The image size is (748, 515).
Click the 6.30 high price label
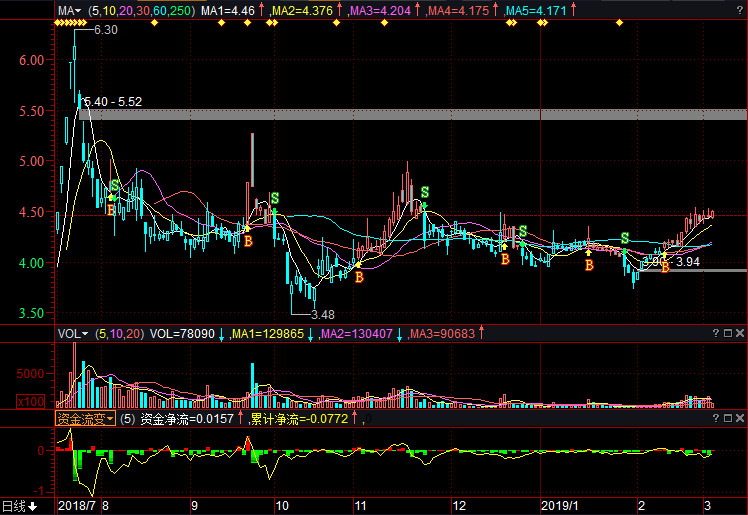(x=105, y=30)
